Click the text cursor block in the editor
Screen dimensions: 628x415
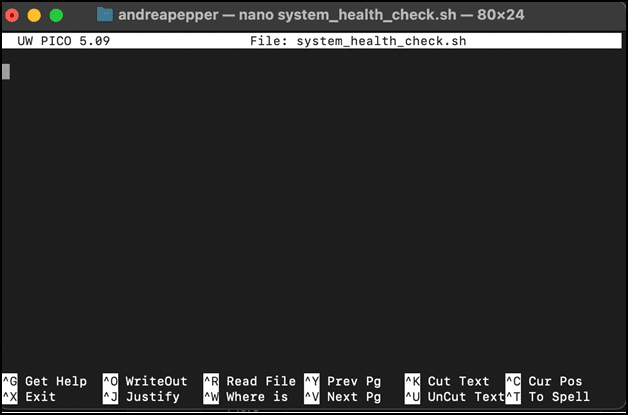point(6,72)
